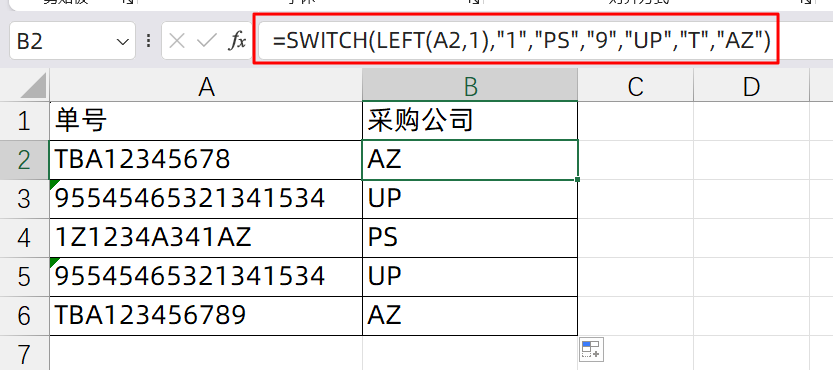This screenshot has width=833, height=370.
Task: Click cell B5 showing UP
Action: 470,277
